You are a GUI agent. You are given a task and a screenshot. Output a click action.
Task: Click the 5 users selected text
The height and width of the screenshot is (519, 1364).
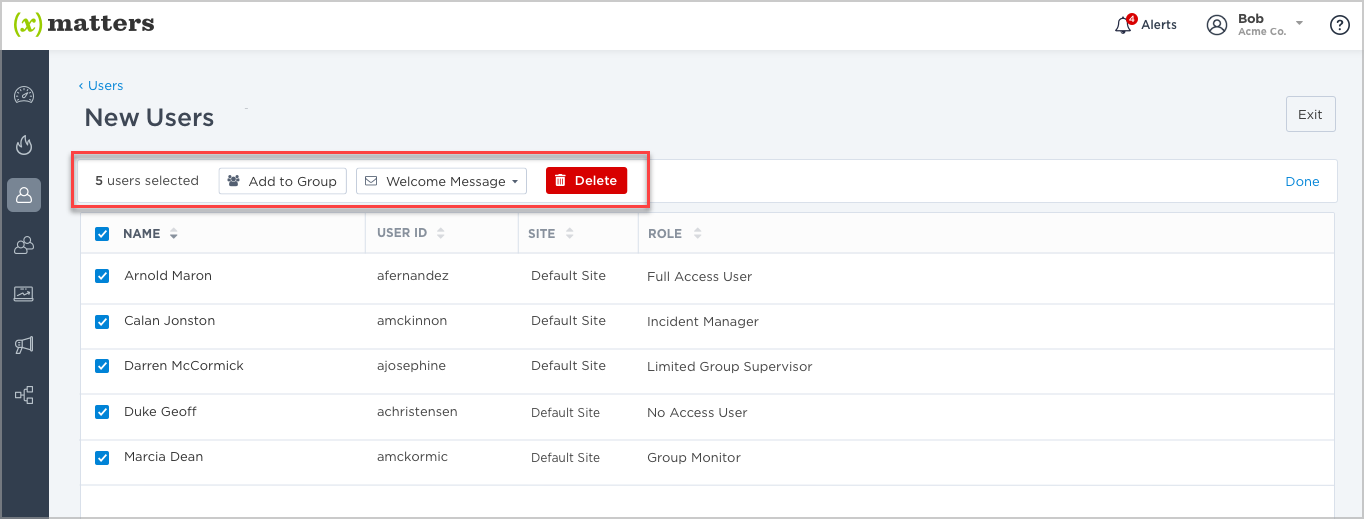click(147, 180)
